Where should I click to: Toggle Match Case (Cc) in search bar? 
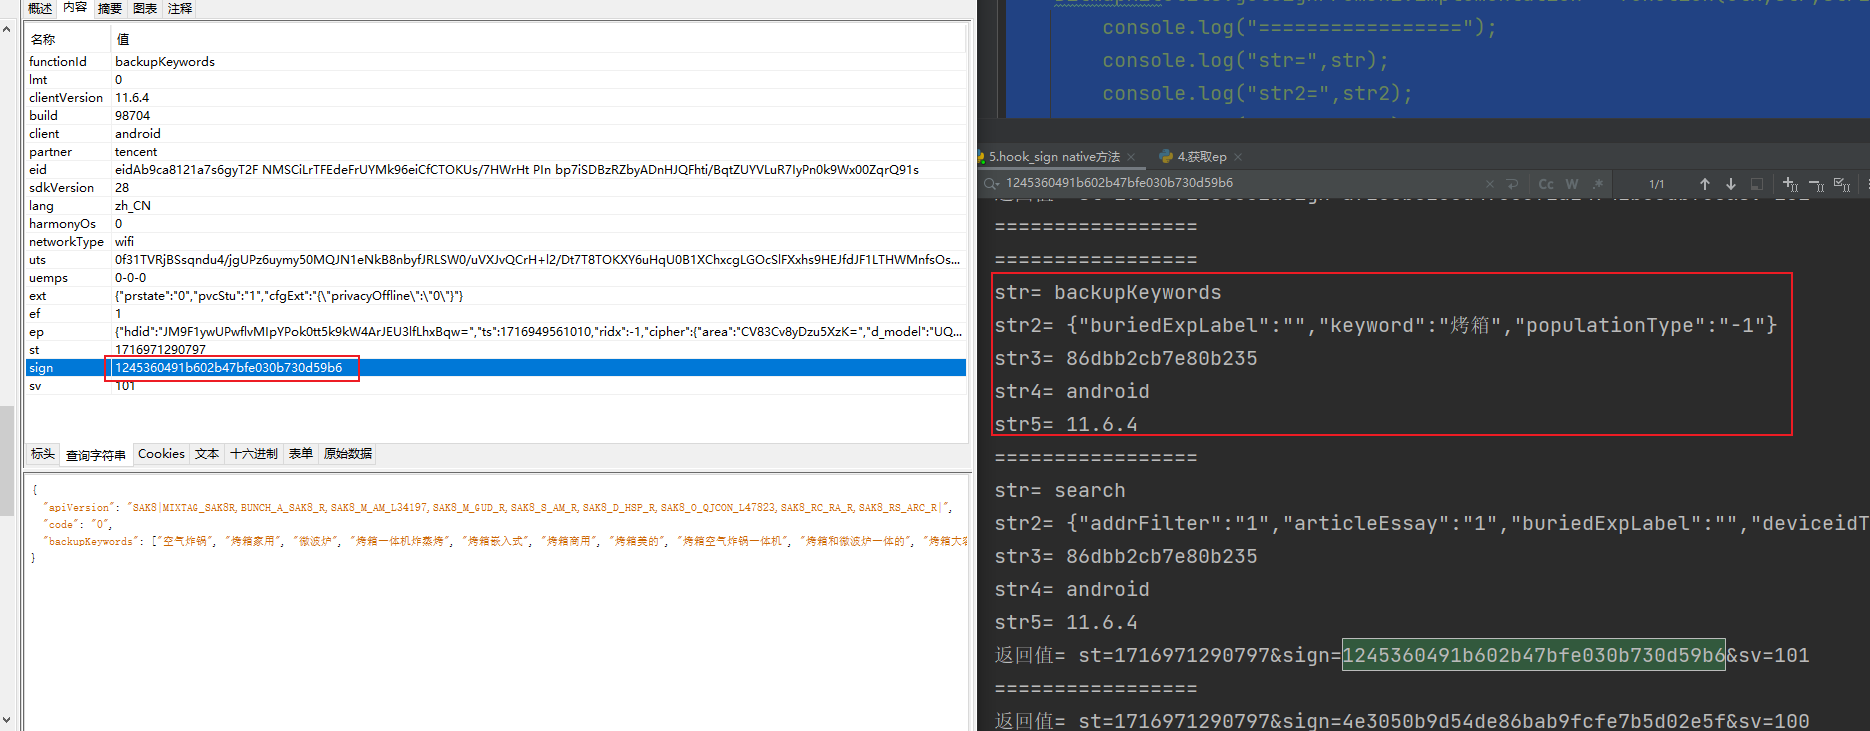pos(1546,184)
